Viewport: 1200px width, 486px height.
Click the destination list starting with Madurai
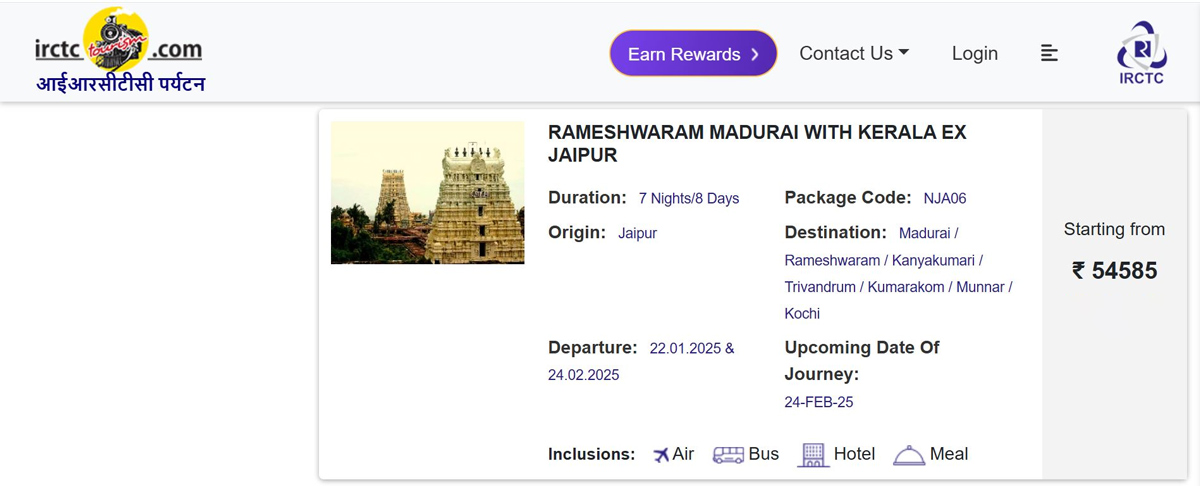point(897,273)
